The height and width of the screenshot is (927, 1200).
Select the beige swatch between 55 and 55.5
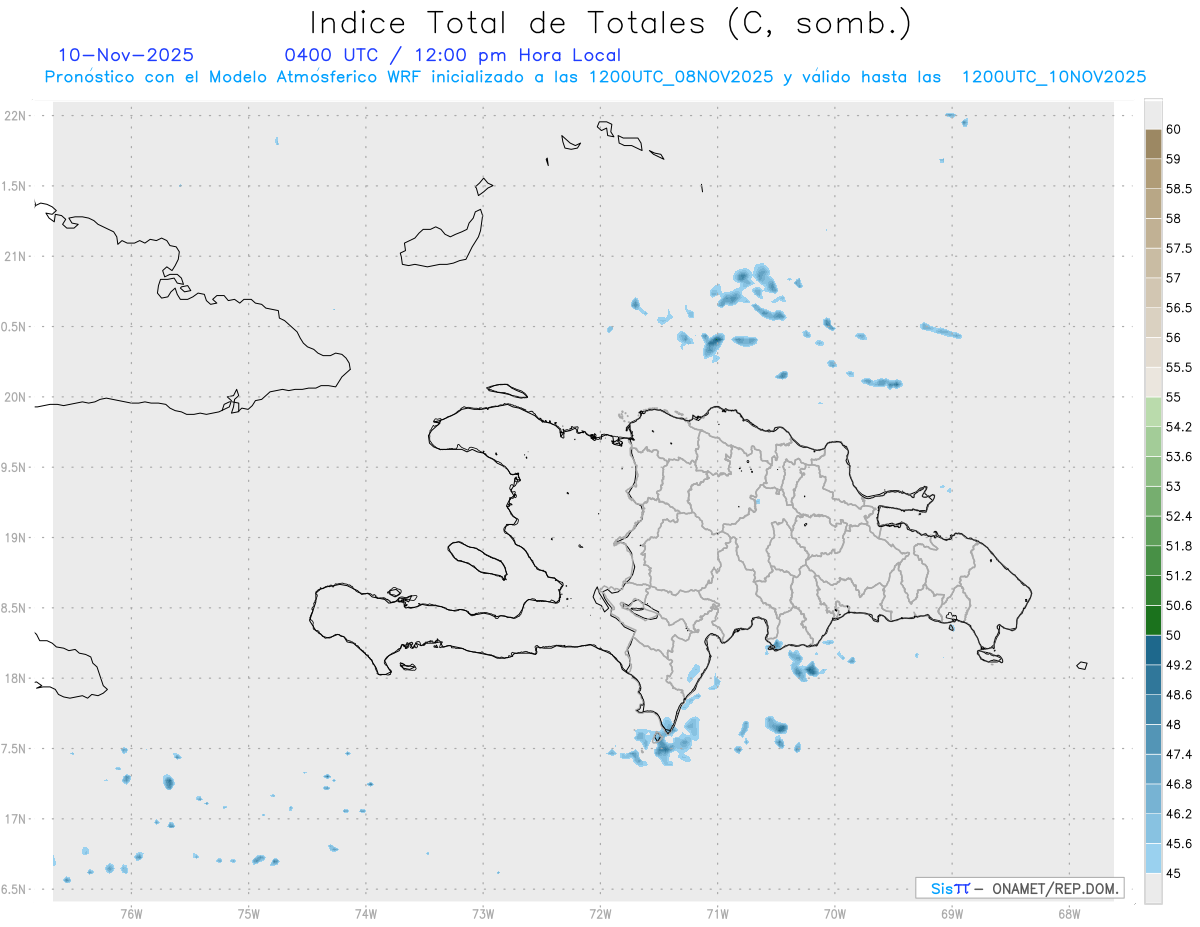tap(1153, 382)
